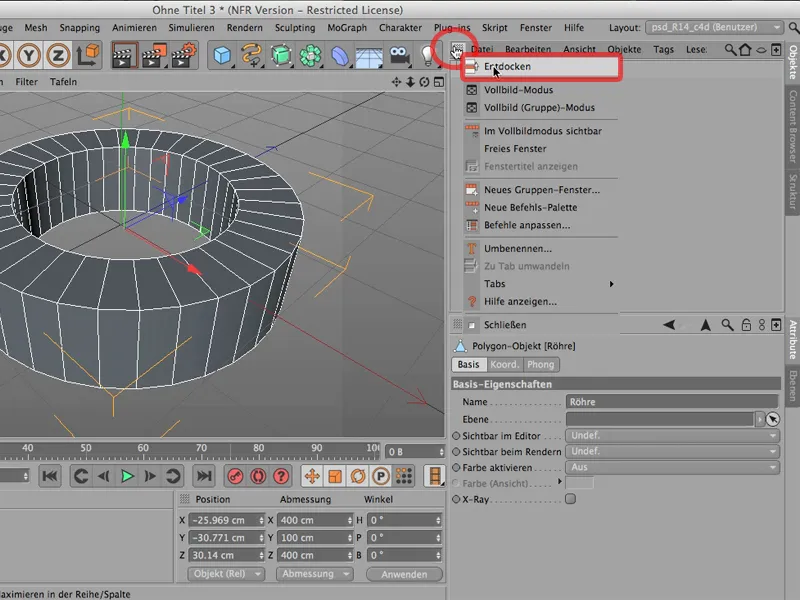Switch to the Phong tab
This screenshot has height=600, width=800.
click(x=541, y=364)
